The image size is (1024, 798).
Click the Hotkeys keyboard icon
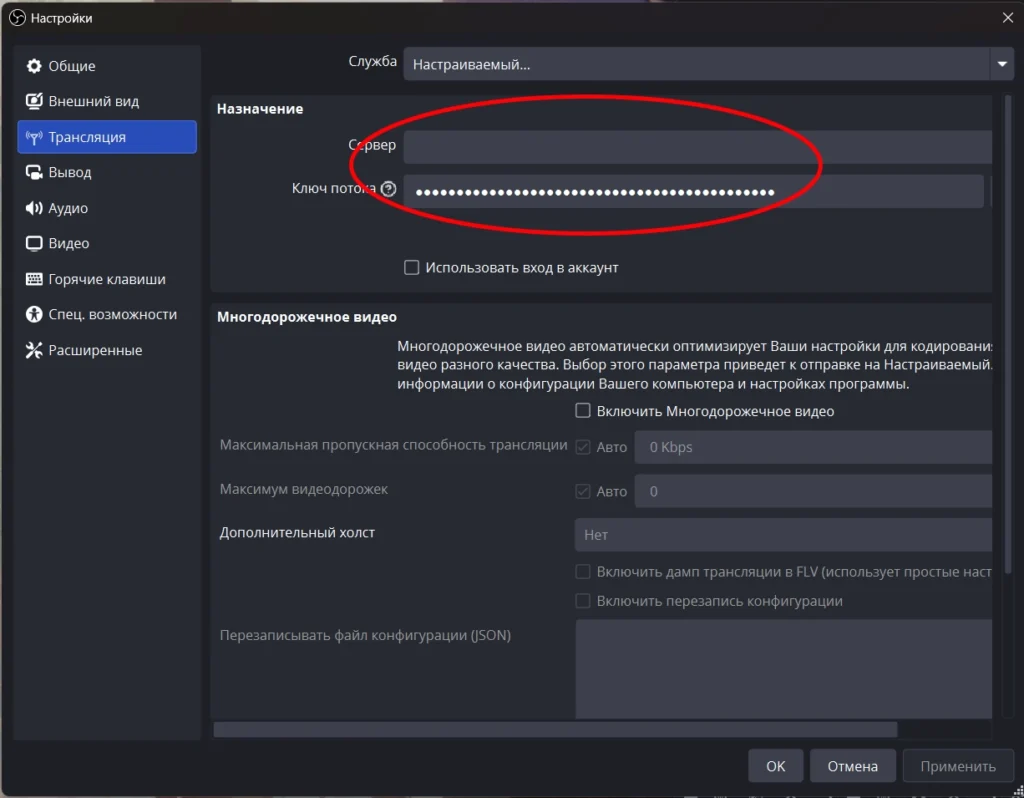34,279
